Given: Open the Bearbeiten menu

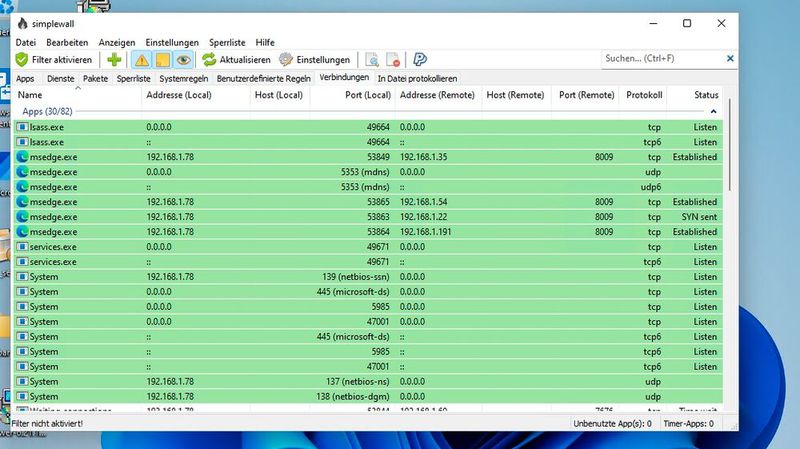Looking at the screenshot, I should click(67, 42).
